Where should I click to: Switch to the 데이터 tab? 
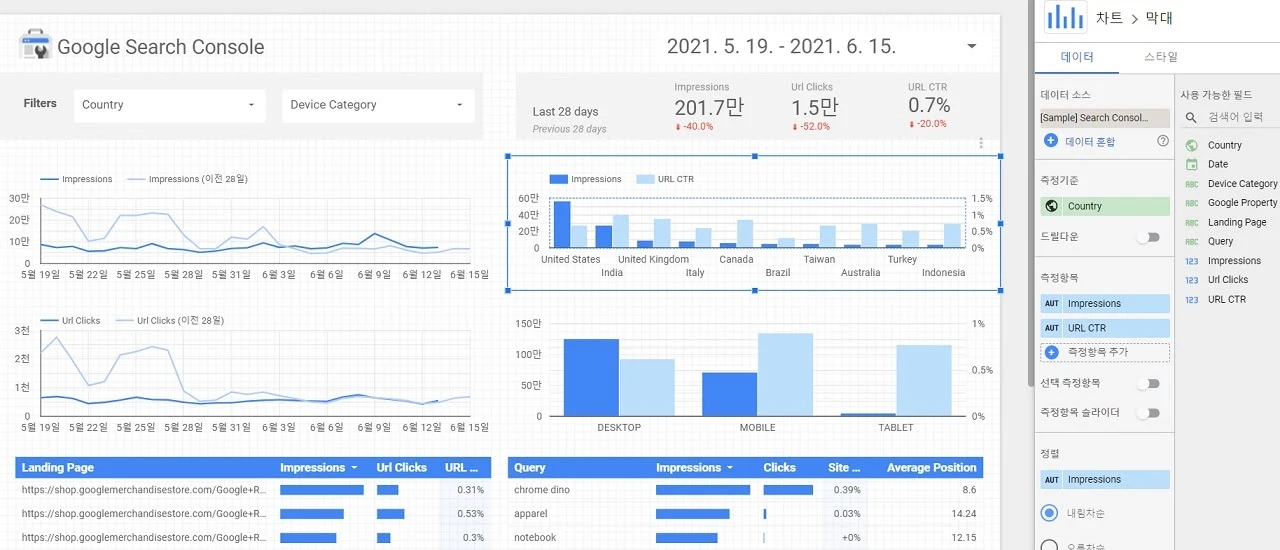click(1077, 57)
